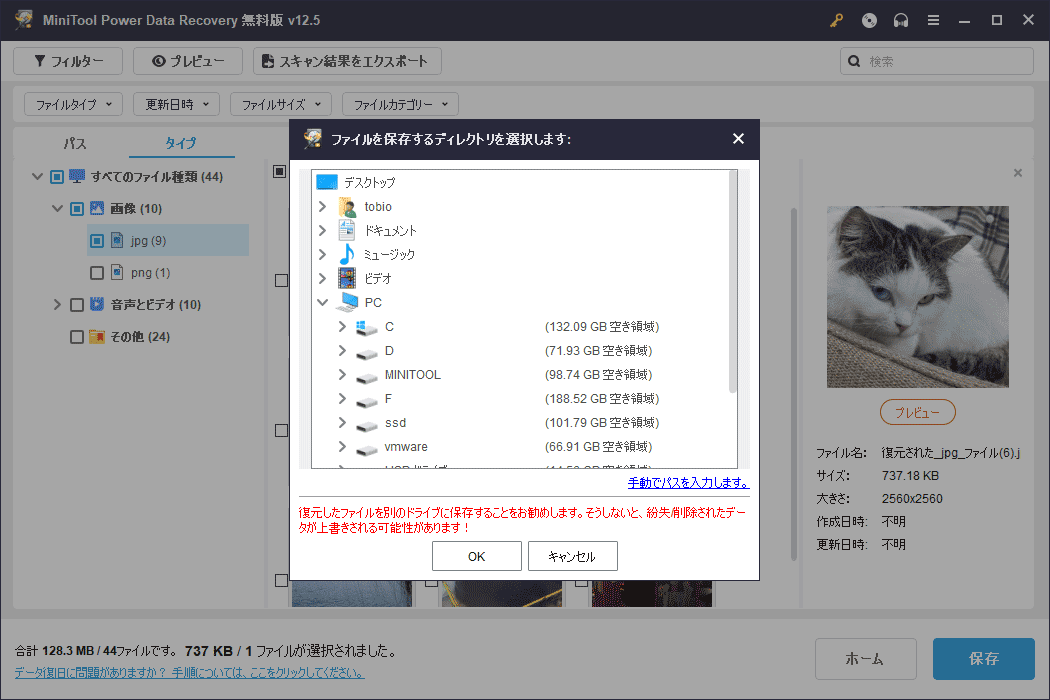The image size is (1050, 700).
Task: Open the ファイルタイプ dropdown filter
Action: (x=73, y=104)
